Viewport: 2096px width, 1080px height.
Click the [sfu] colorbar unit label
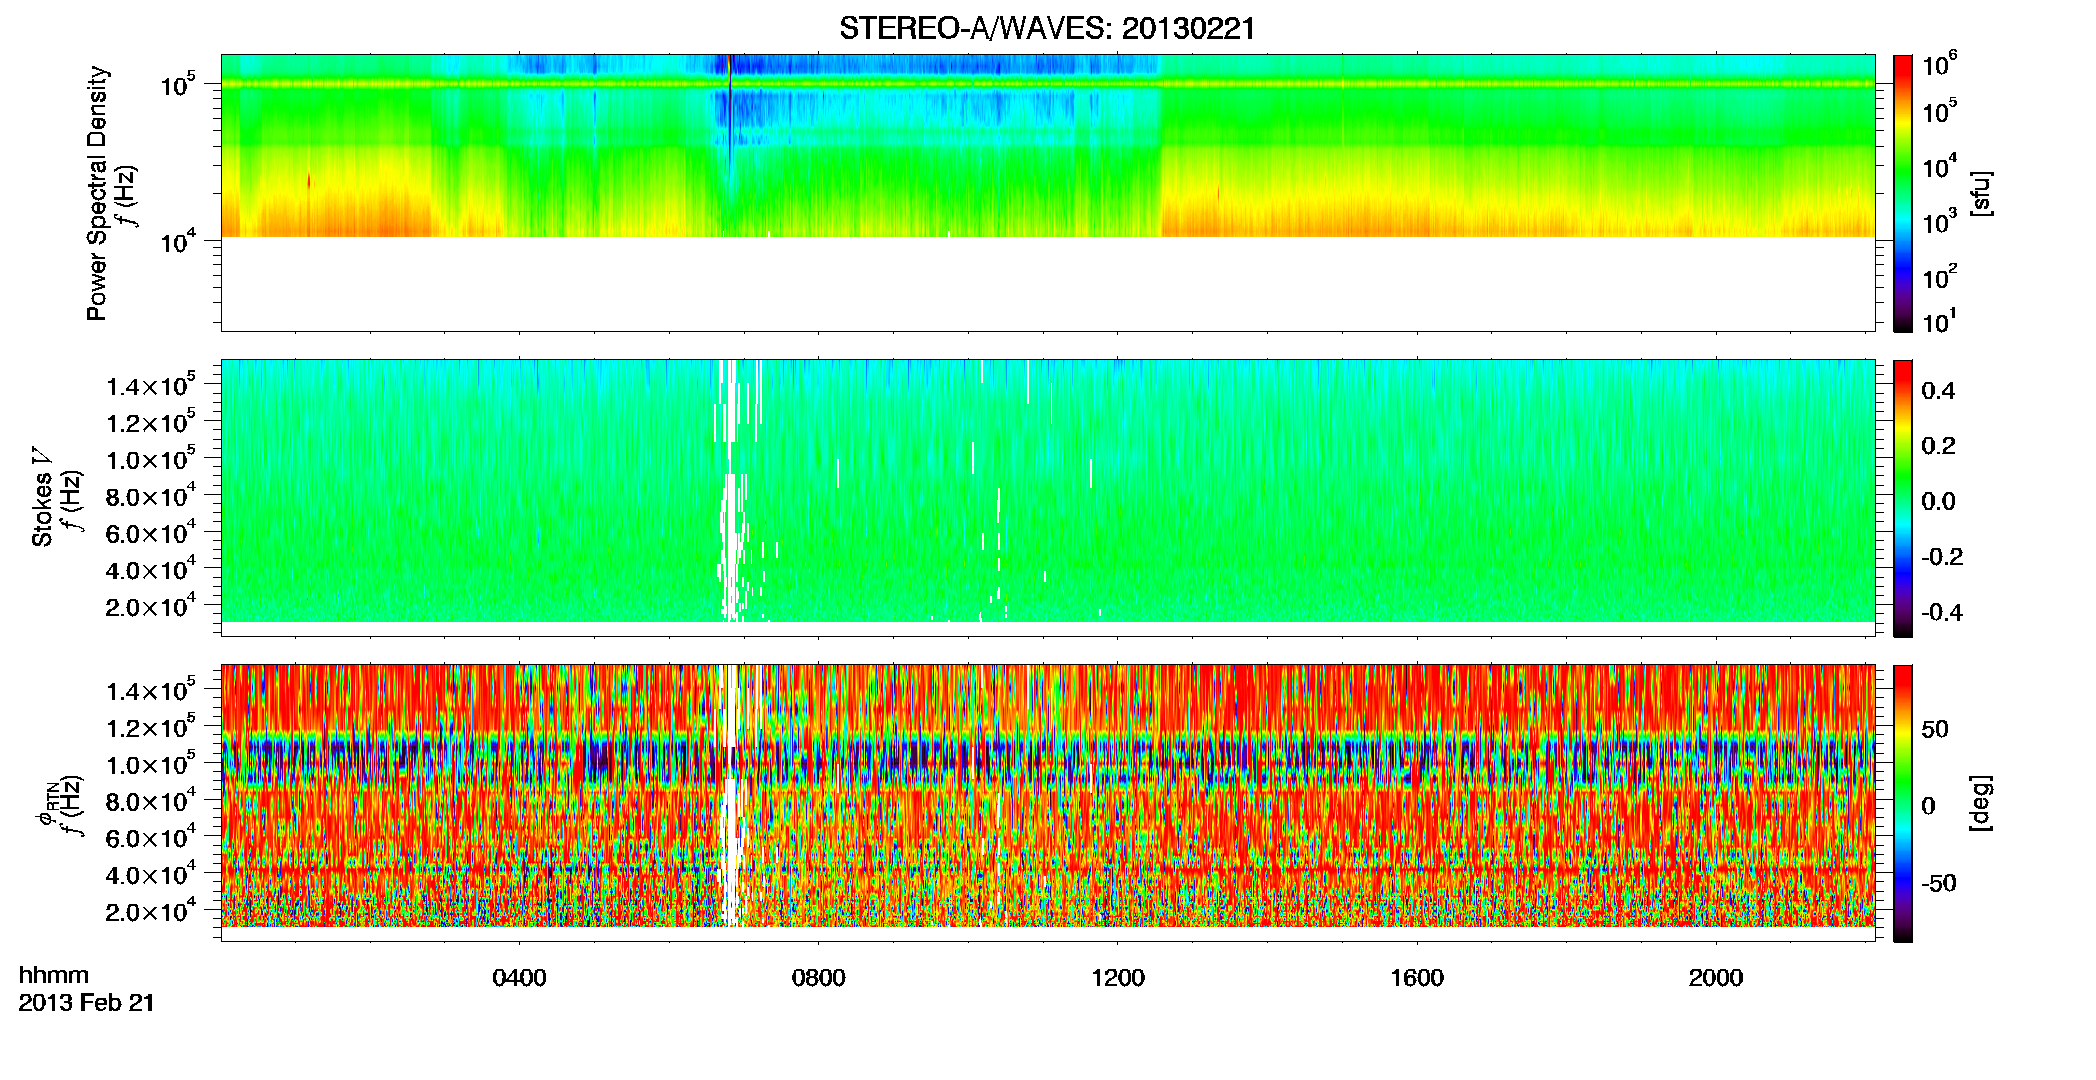(1981, 193)
